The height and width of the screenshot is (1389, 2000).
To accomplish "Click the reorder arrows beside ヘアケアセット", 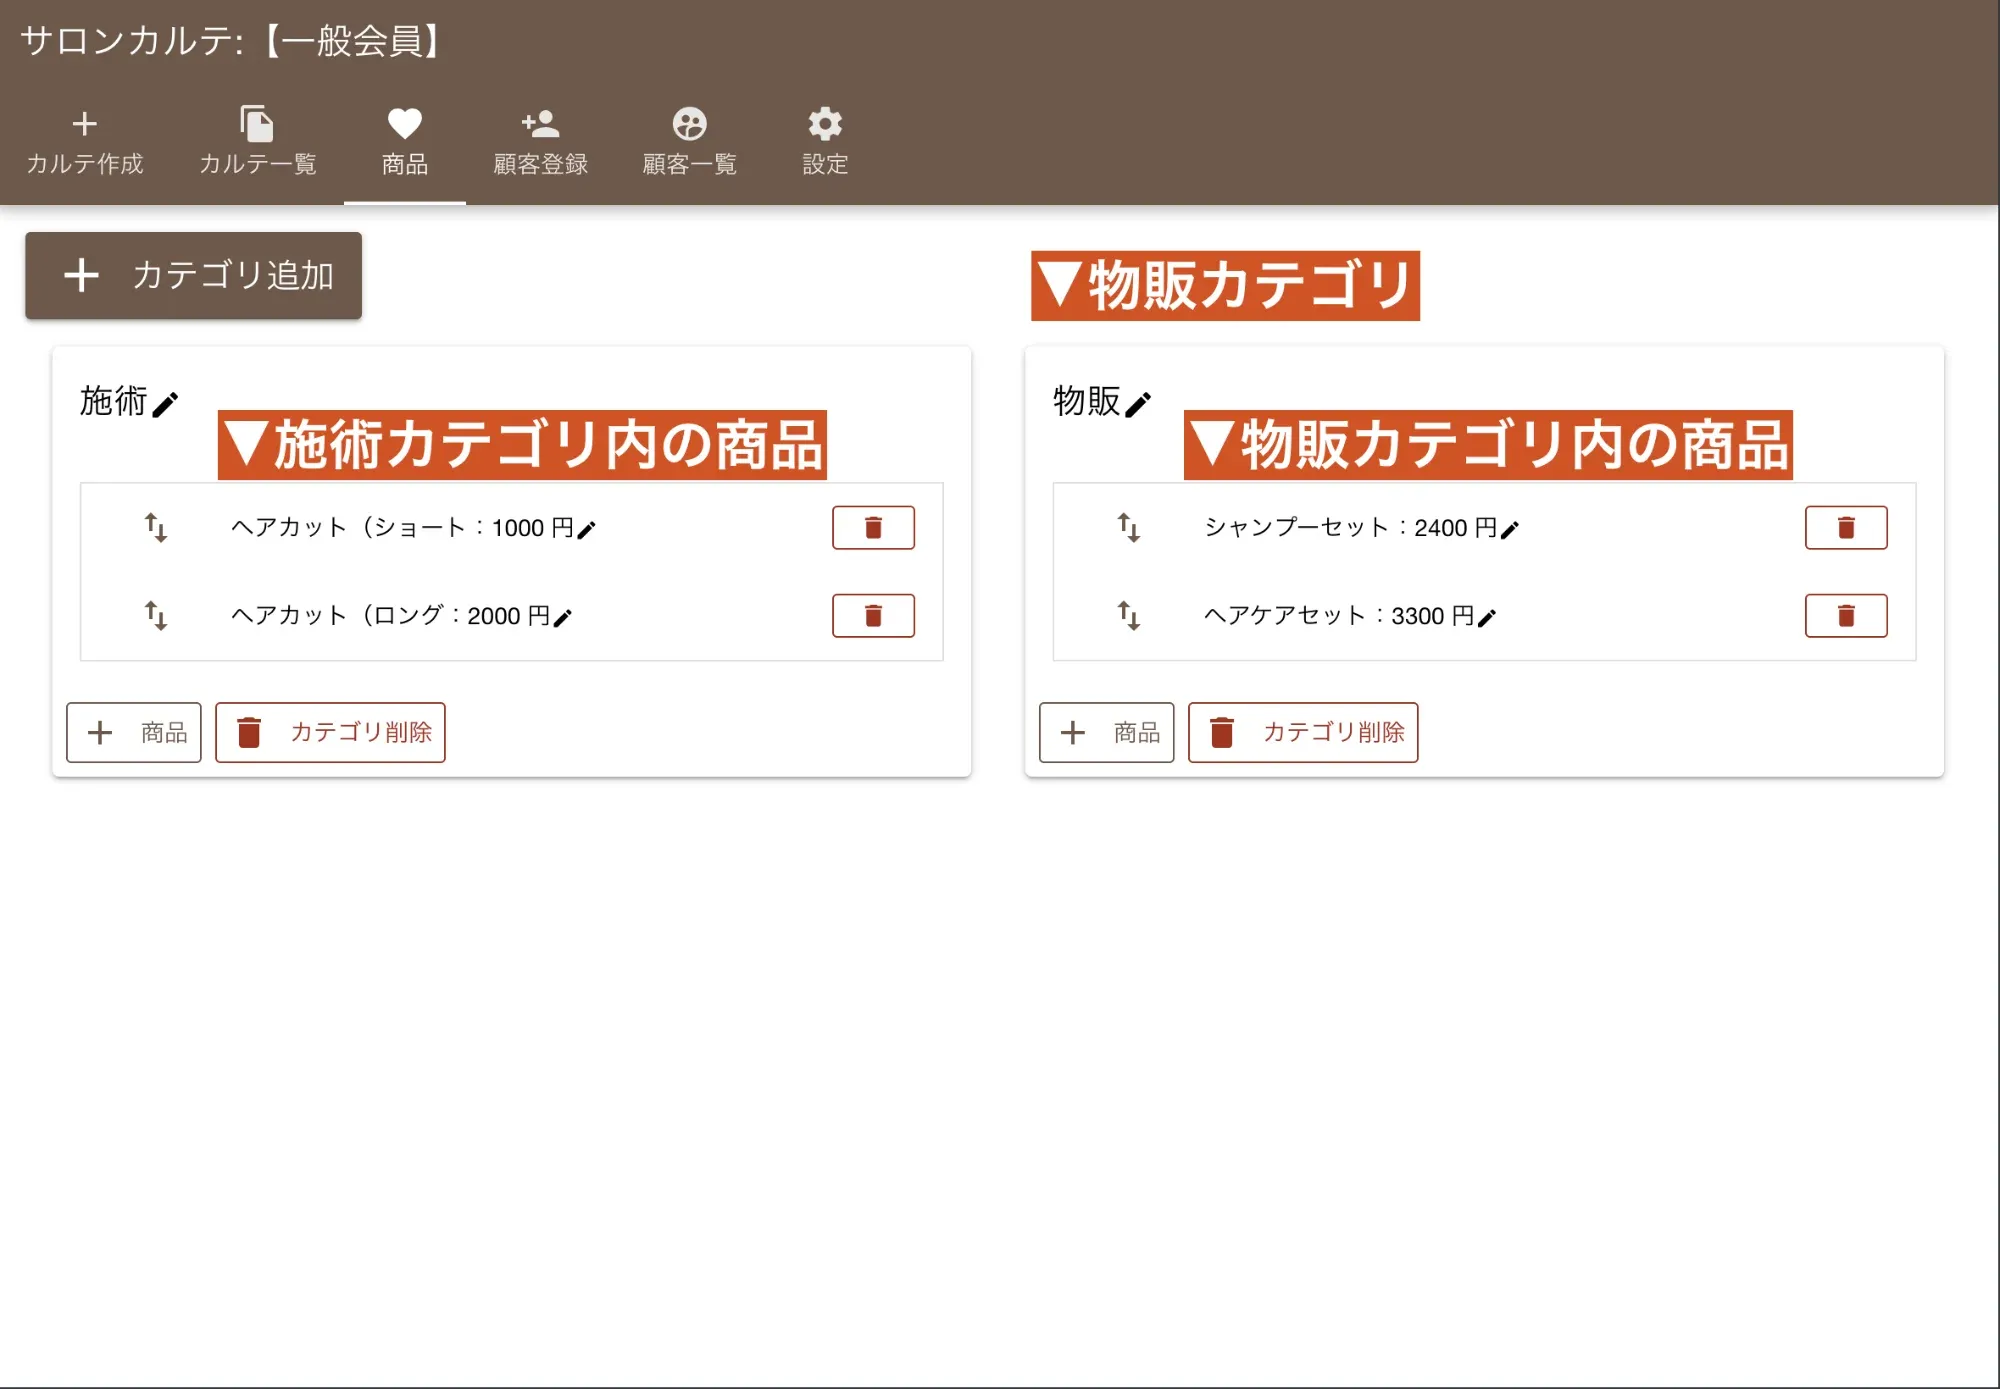I will click(x=1127, y=616).
